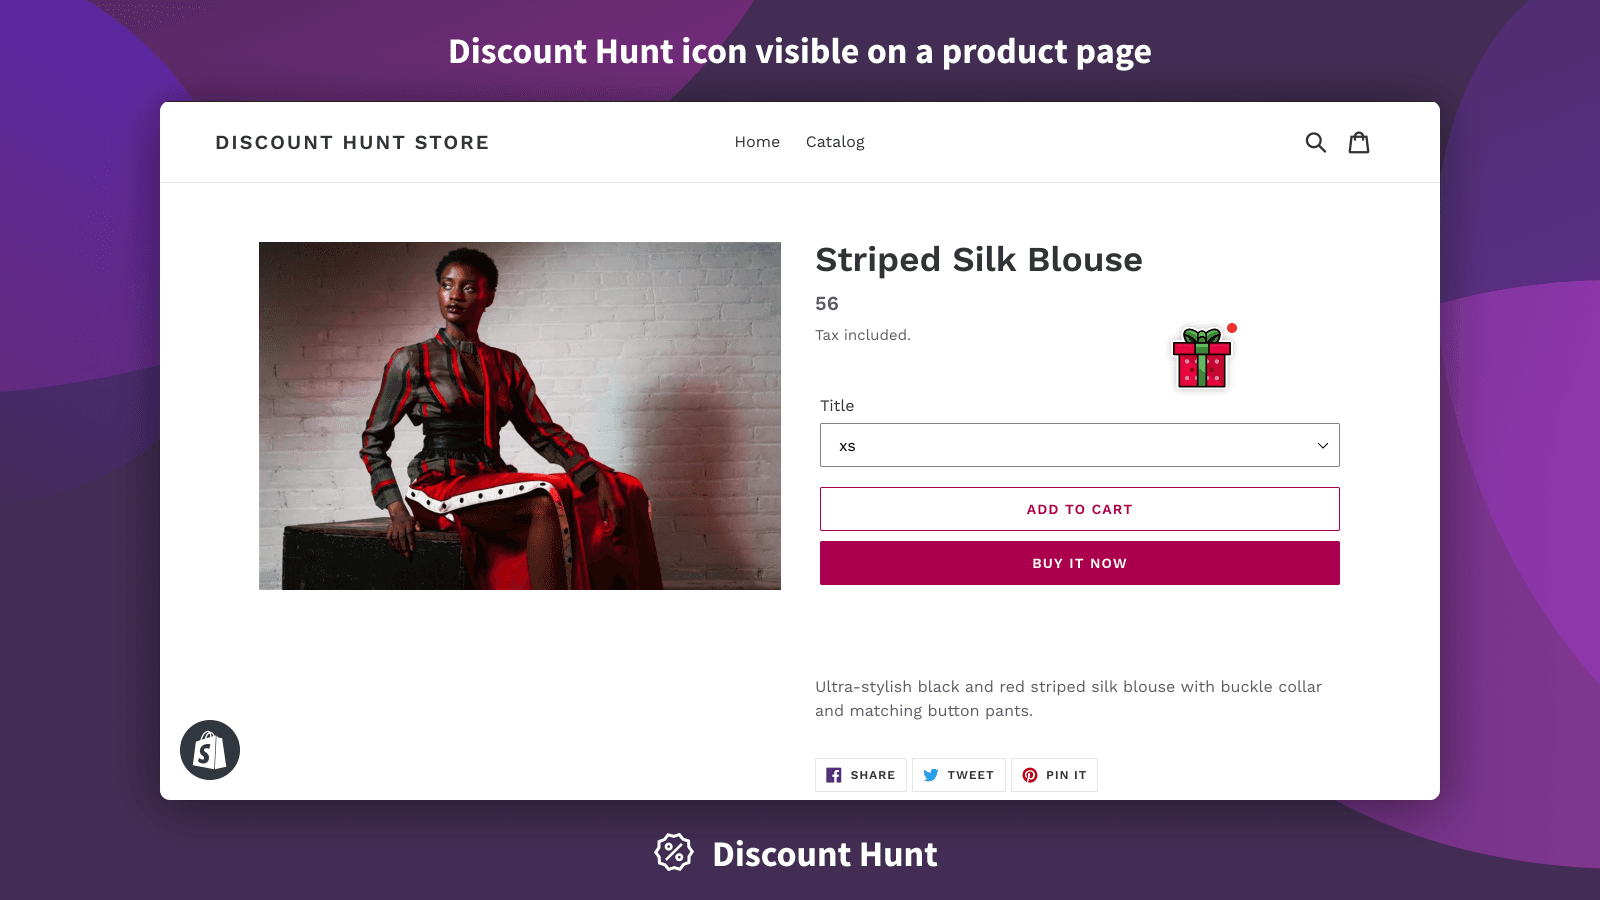Open the Discount Hunt gift box widget
The width and height of the screenshot is (1600, 900).
(x=1201, y=360)
